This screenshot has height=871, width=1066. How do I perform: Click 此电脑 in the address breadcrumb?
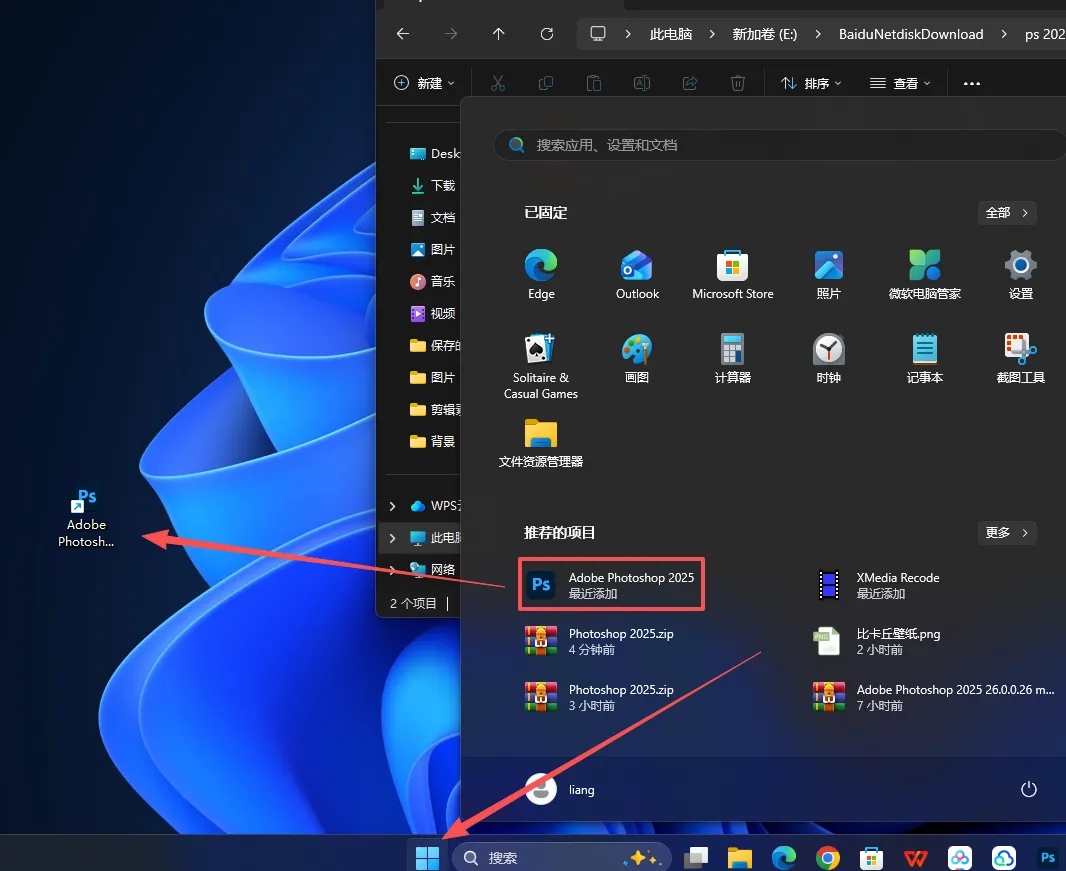click(671, 34)
